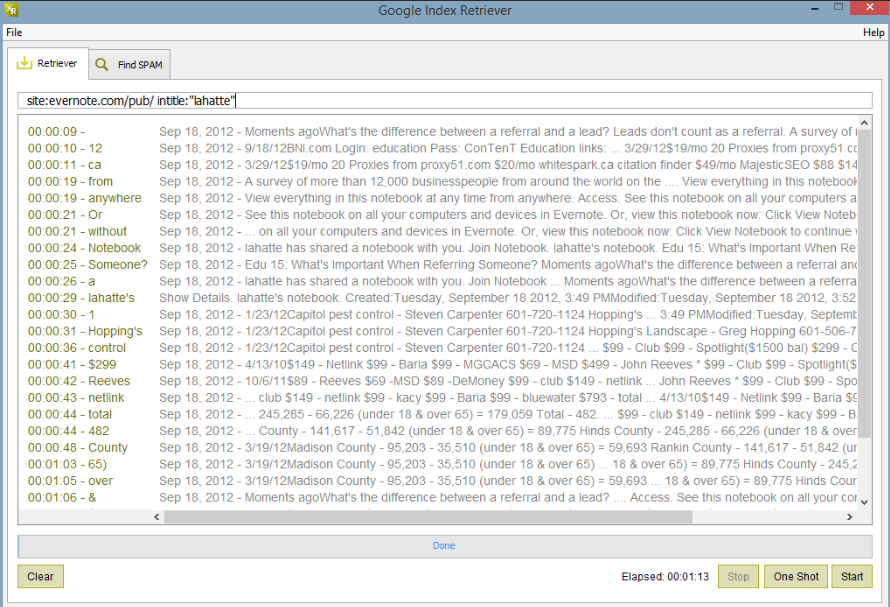This screenshot has height=607, width=890.
Task: Click the horizontal scrollbar left arrow
Action: pyautogui.click(x=157, y=517)
